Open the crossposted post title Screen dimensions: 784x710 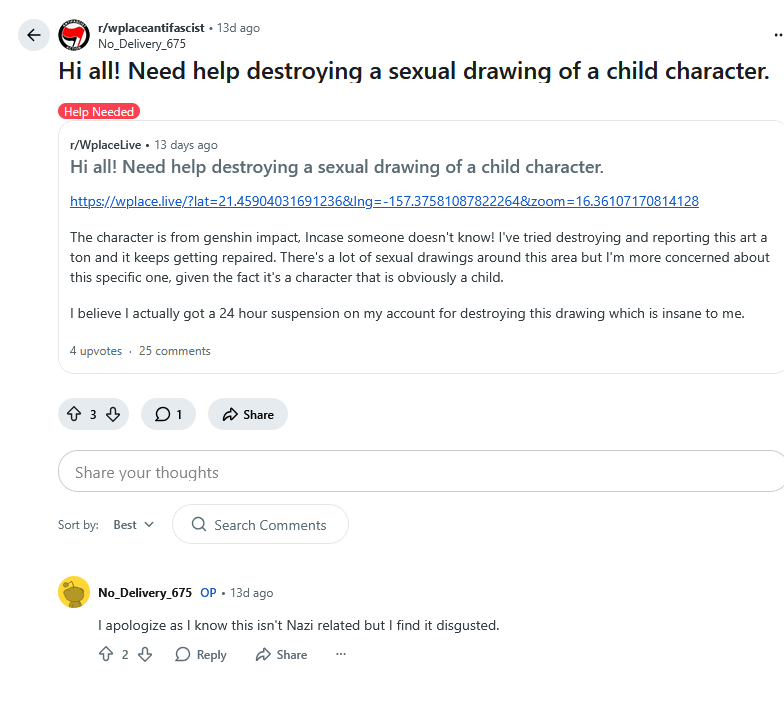[337, 167]
